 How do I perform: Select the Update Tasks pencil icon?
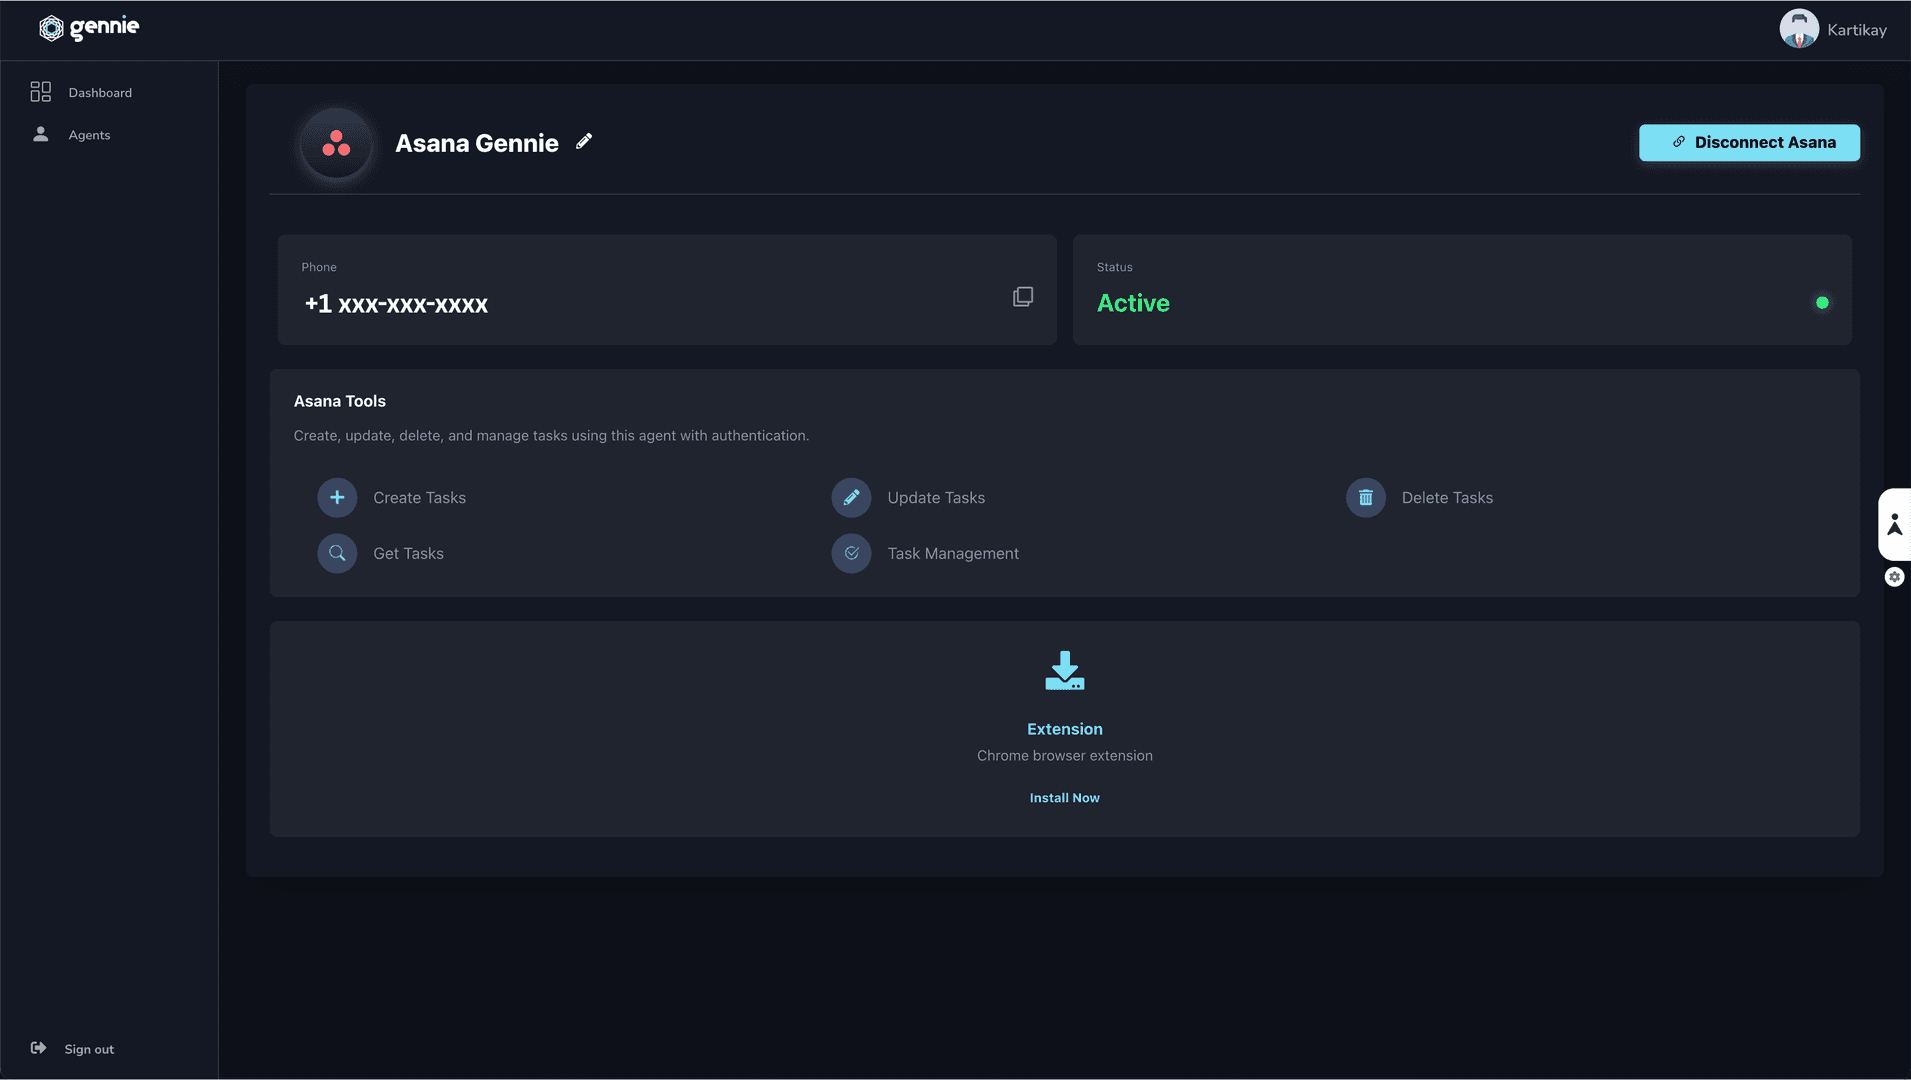(x=851, y=497)
